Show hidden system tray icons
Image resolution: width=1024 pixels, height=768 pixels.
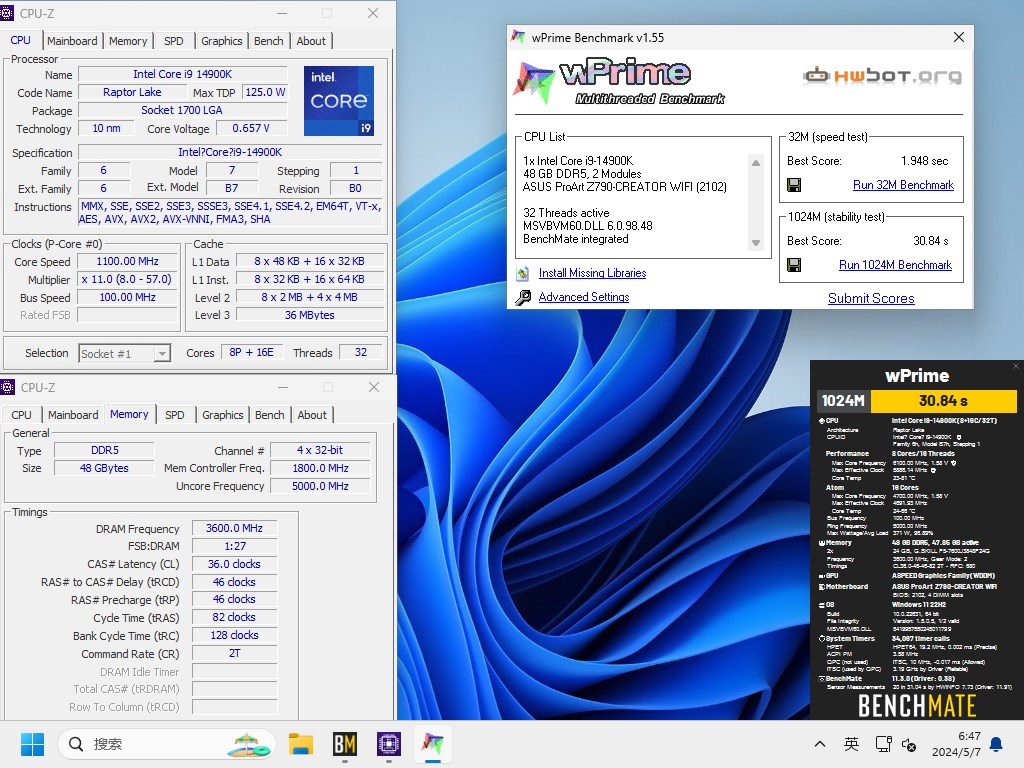[x=820, y=744]
